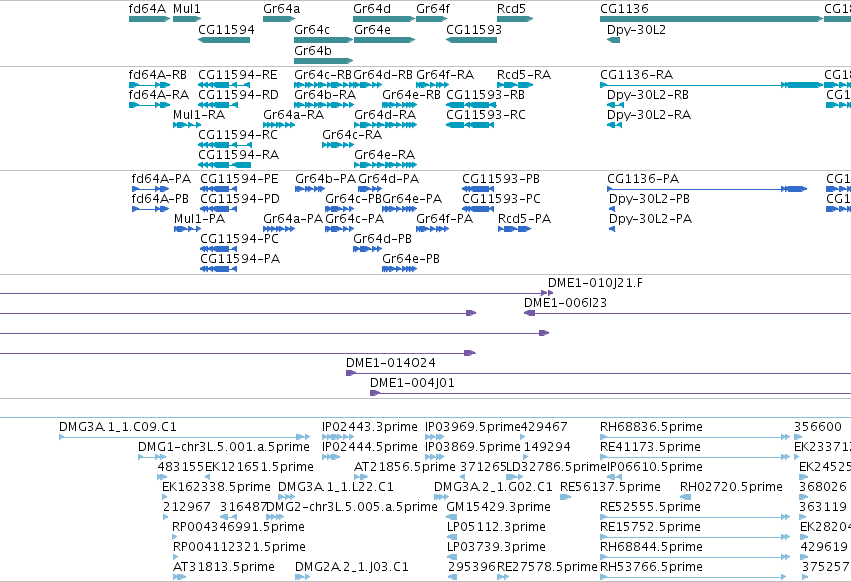The image size is (851, 582).
Task: Open transcript Gr64a-RA
Action: [294, 115]
